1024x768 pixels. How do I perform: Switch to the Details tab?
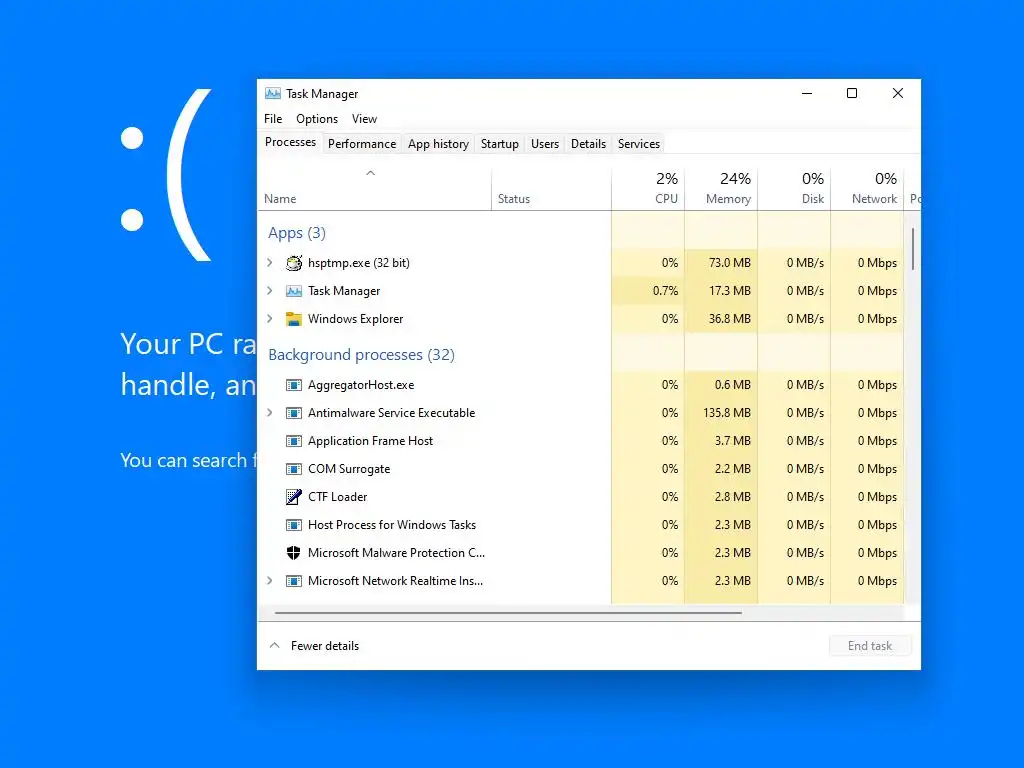click(588, 144)
